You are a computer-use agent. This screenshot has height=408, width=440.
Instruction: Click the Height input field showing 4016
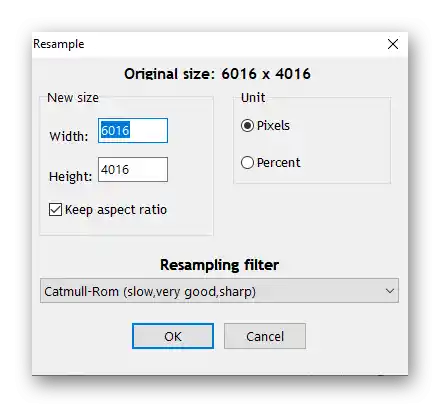pyautogui.click(x=133, y=170)
